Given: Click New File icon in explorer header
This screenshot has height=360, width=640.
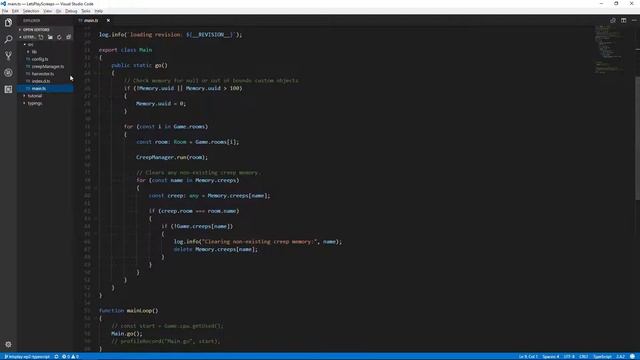Looking at the screenshot, I should (x=41, y=37).
